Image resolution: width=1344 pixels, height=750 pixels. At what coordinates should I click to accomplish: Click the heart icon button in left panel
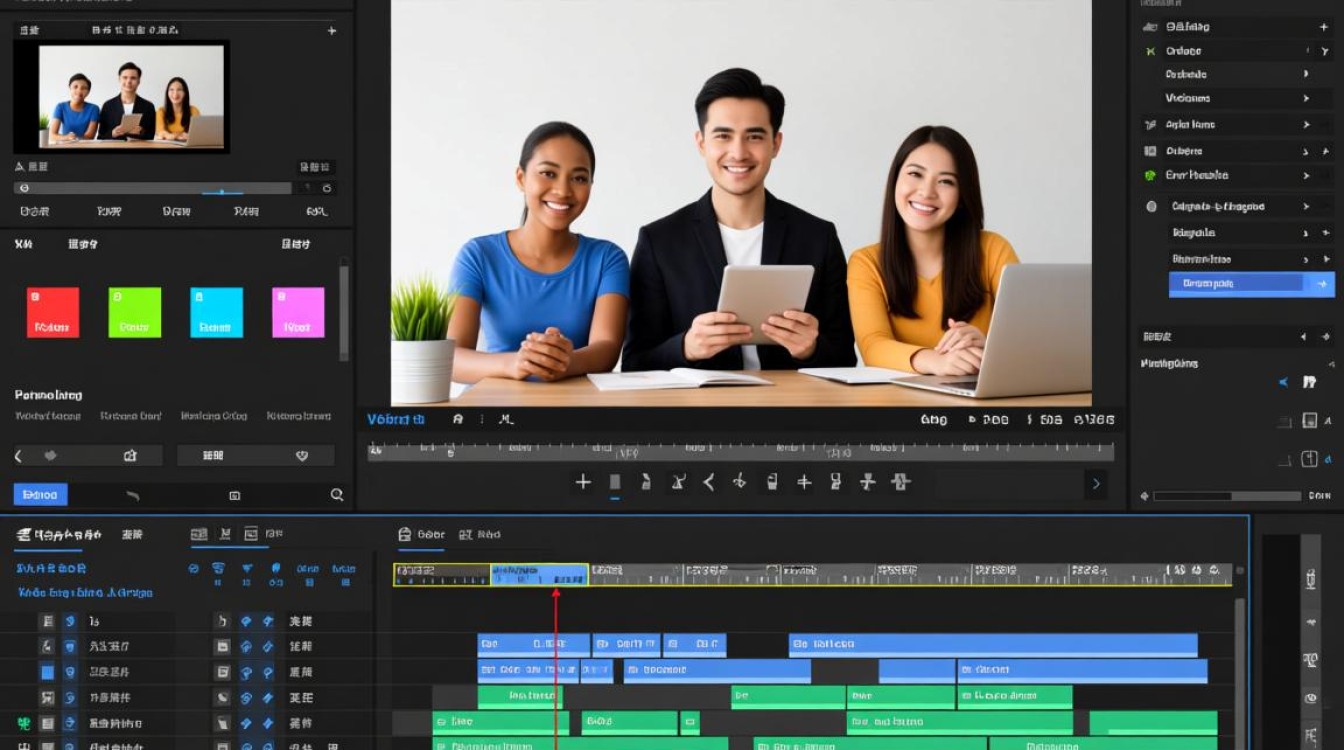point(302,455)
